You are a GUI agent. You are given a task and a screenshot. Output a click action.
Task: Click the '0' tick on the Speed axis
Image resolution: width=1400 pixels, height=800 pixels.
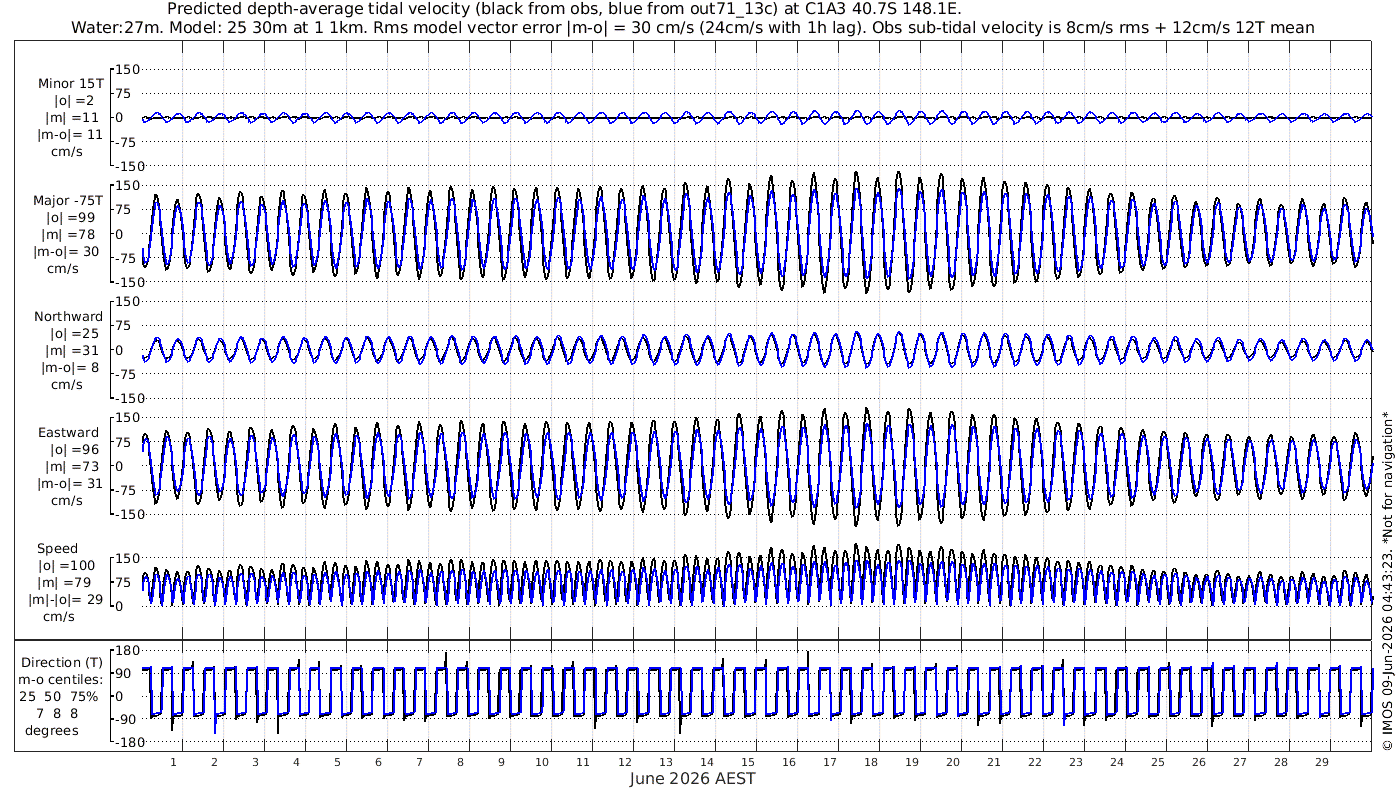pos(119,606)
